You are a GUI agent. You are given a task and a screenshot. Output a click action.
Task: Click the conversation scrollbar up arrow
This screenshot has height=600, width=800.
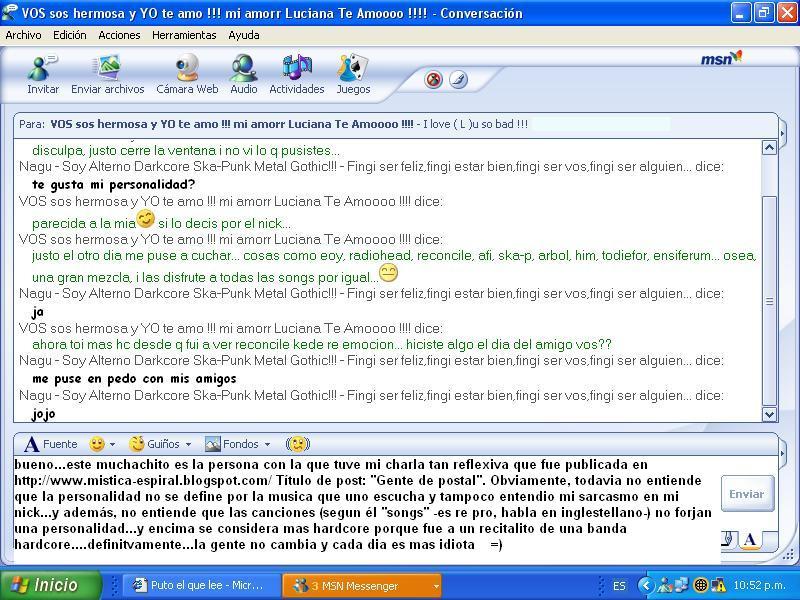769,148
